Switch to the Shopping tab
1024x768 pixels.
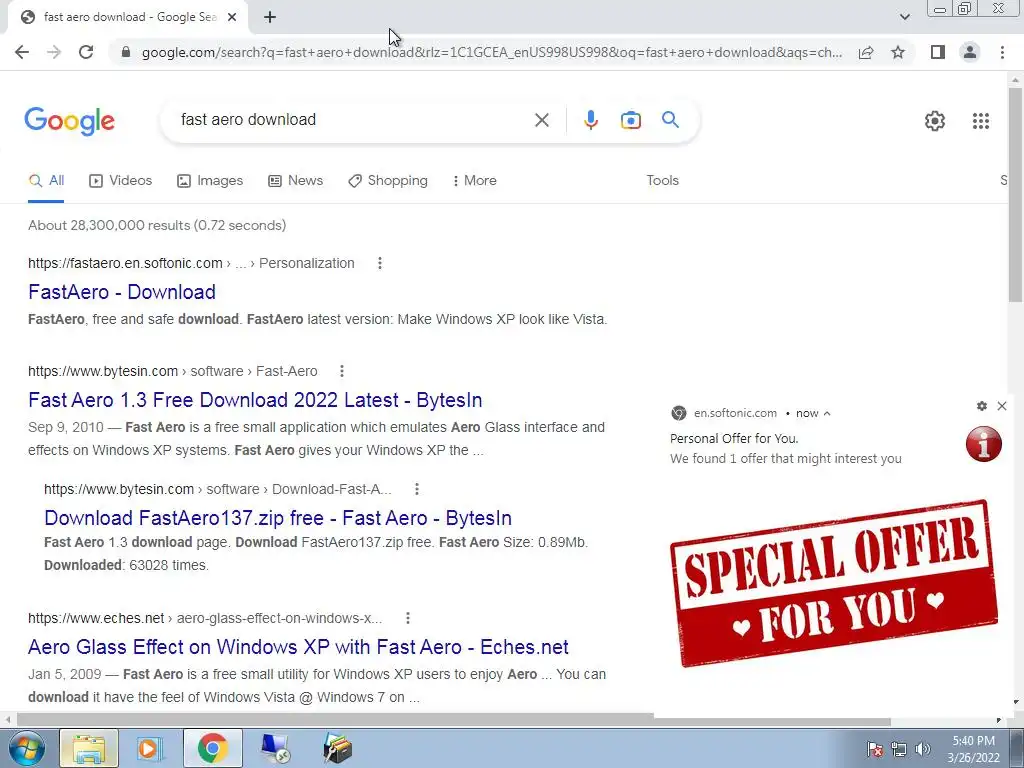[x=388, y=181]
